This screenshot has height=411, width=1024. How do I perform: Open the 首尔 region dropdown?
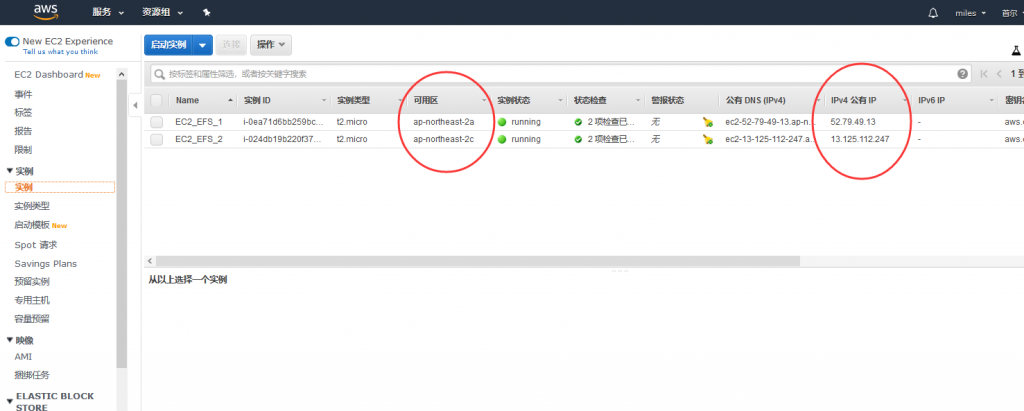[x=1012, y=13]
